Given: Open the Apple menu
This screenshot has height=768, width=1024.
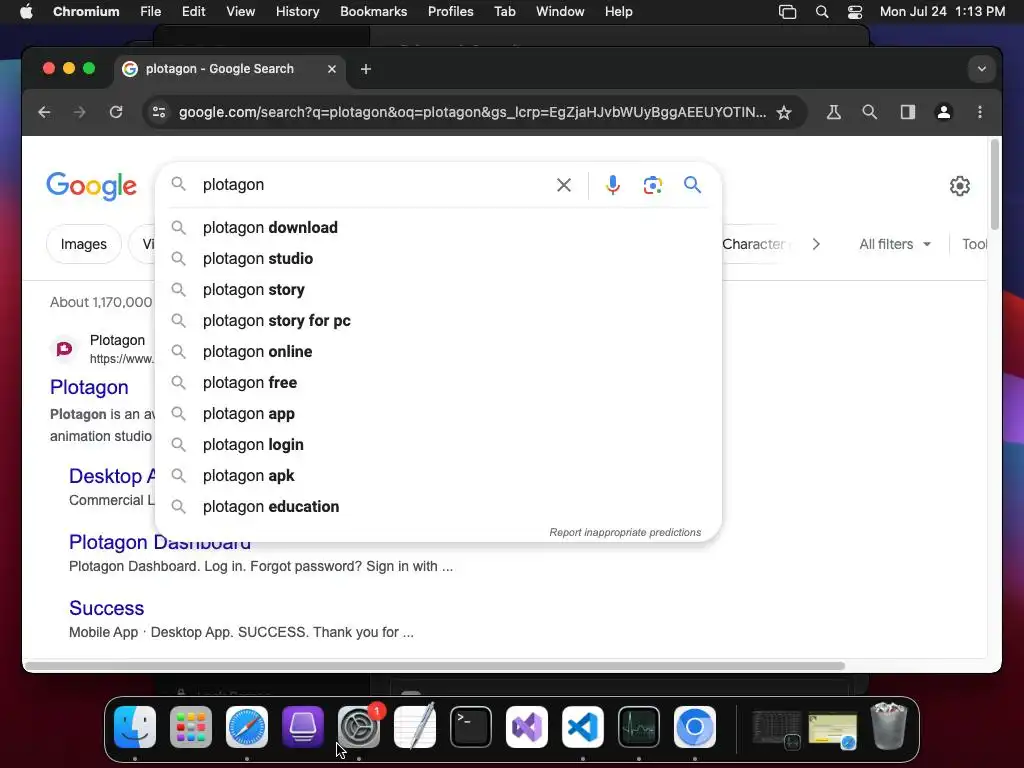Looking at the screenshot, I should pos(26,12).
